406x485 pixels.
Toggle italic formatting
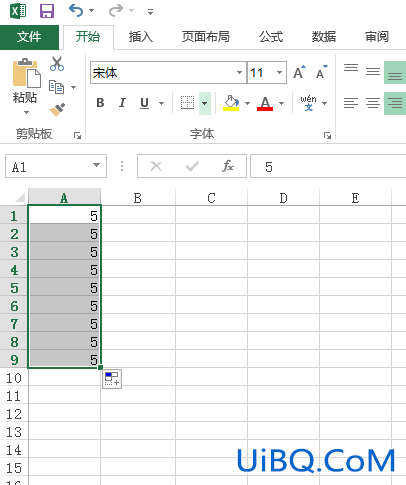pyautogui.click(x=122, y=103)
